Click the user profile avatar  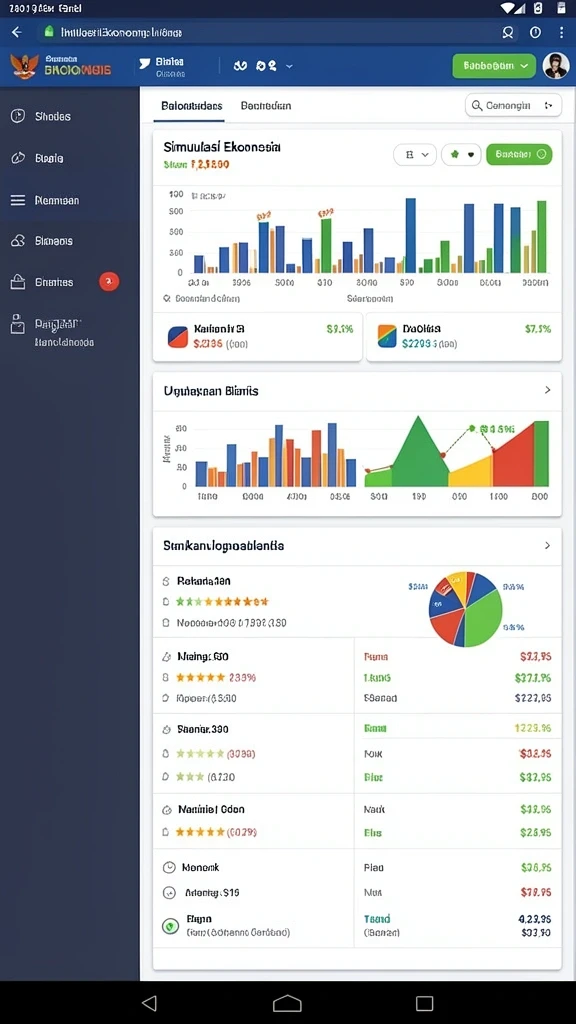click(556, 65)
